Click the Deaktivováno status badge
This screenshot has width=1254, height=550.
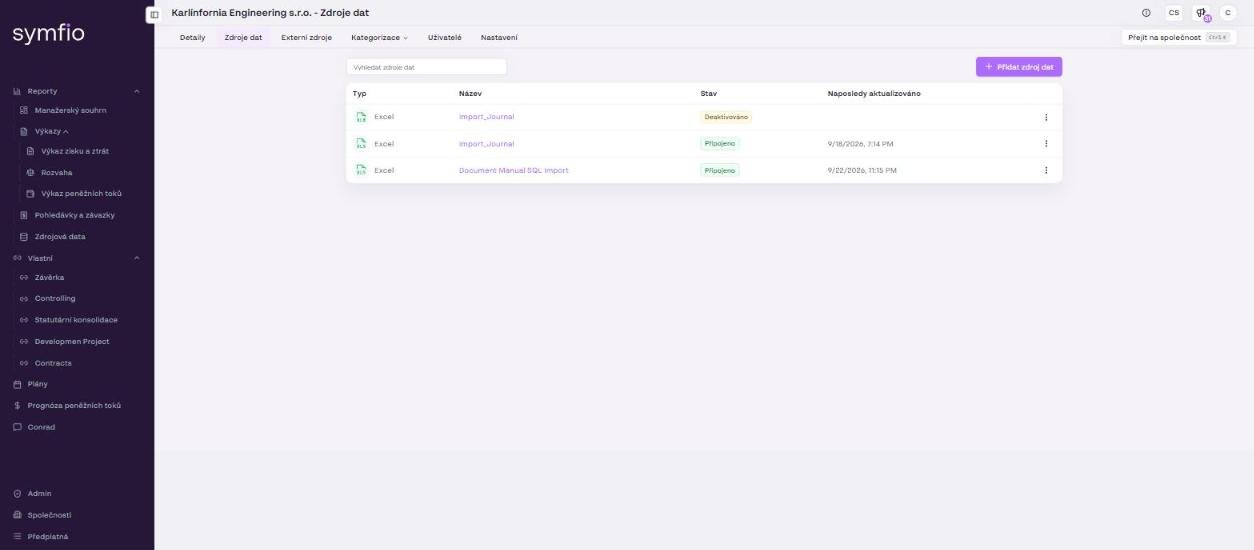pos(726,117)
